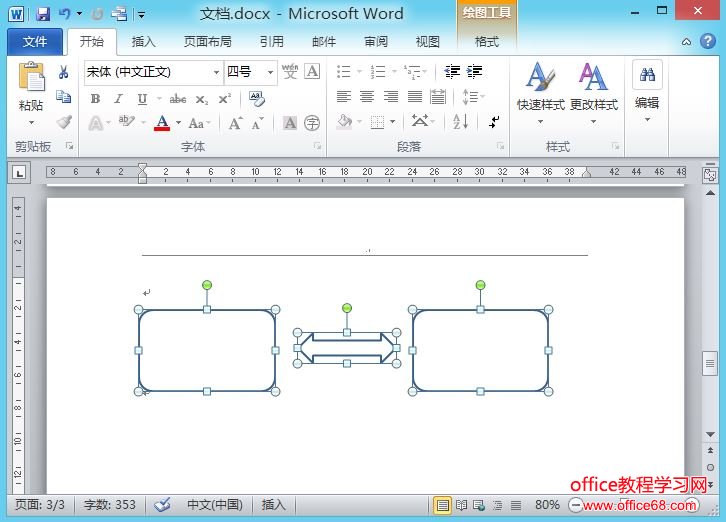Click text highlight color button
This screenshot has height=522, width=726.
point(126,122)
